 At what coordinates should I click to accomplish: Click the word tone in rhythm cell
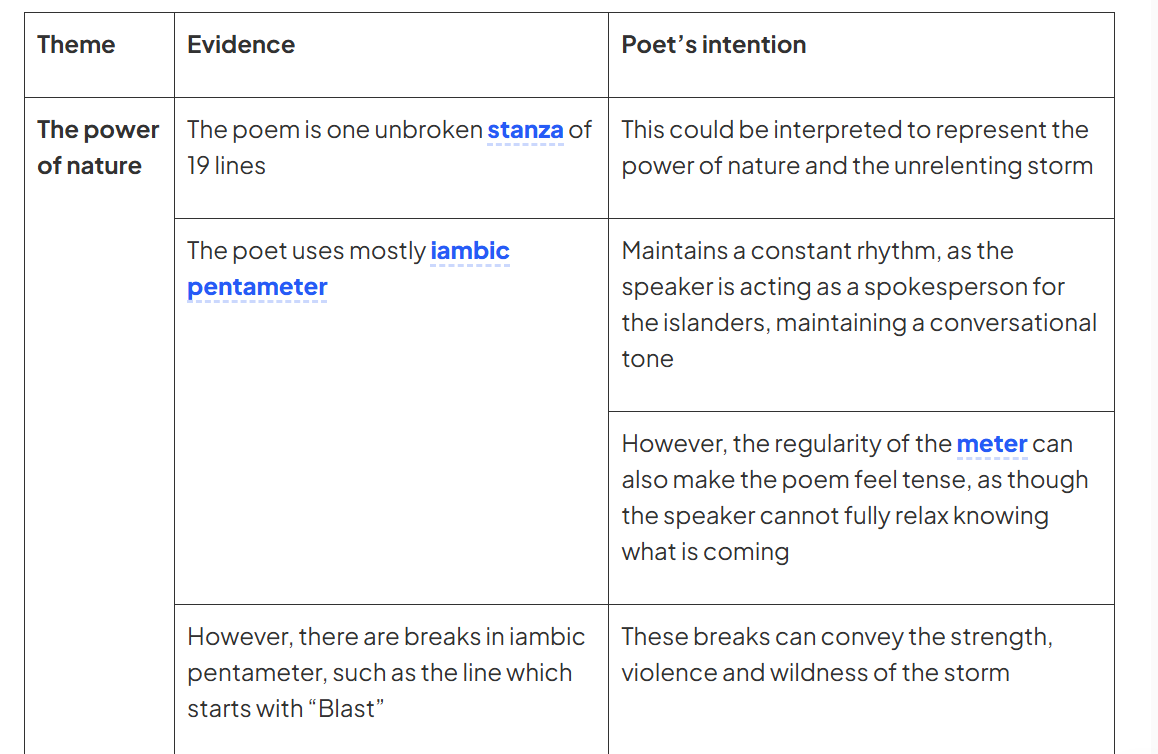(647, 359)
